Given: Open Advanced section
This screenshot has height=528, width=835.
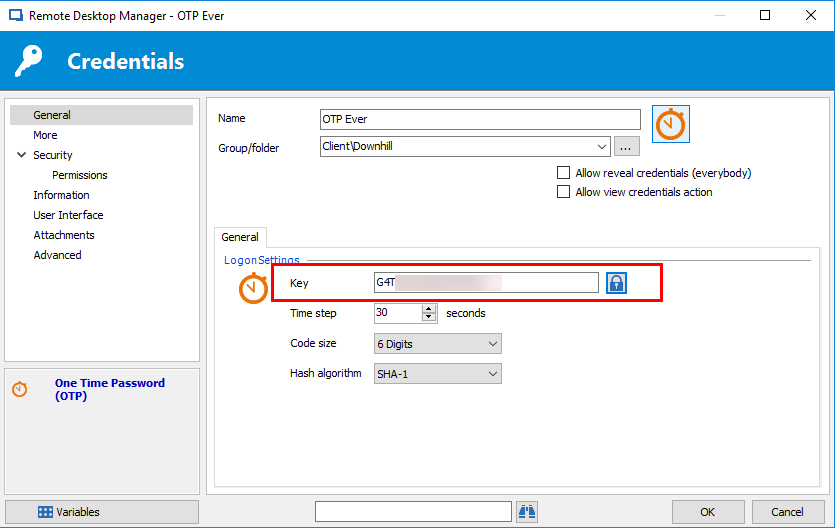Looking at the screenshot, I should click(58, 255).
